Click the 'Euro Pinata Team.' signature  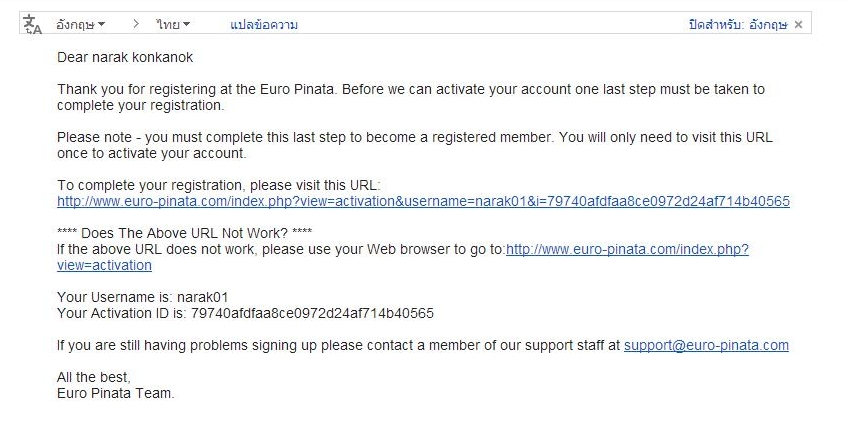pyautogui.click(x=116, y=393)
